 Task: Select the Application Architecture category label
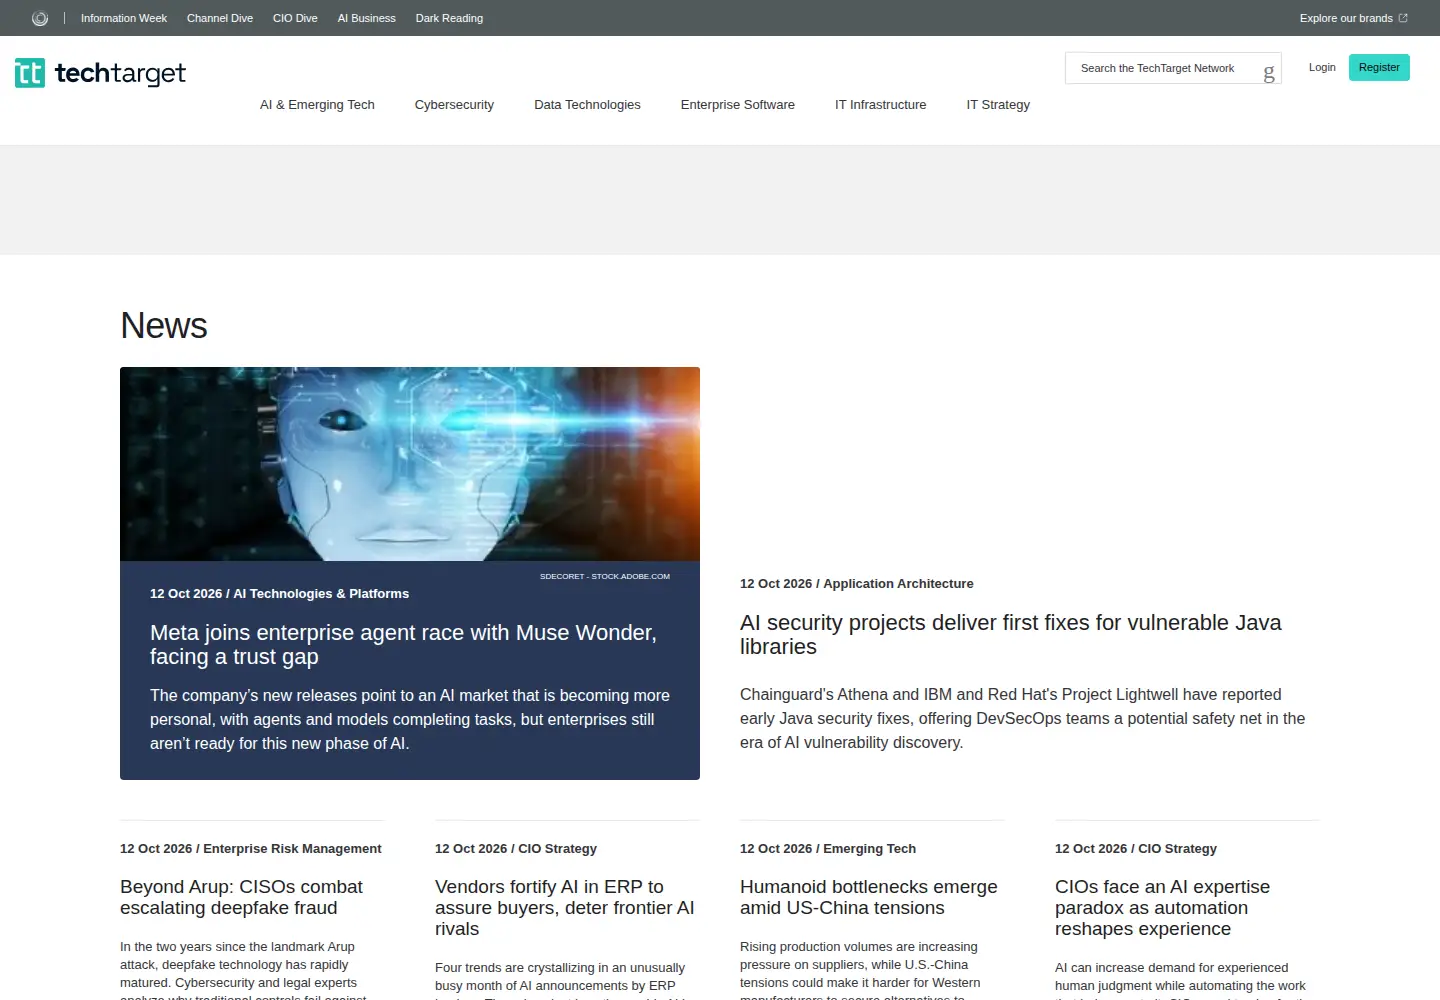[898, 583]
